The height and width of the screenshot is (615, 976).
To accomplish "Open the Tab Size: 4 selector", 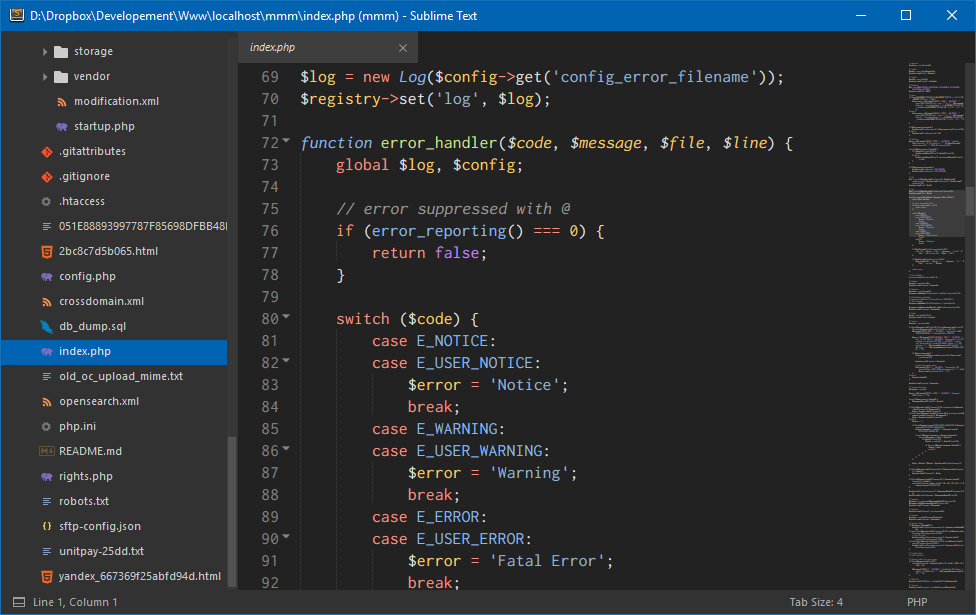I will pyautogui.click(x=816, y=602).
